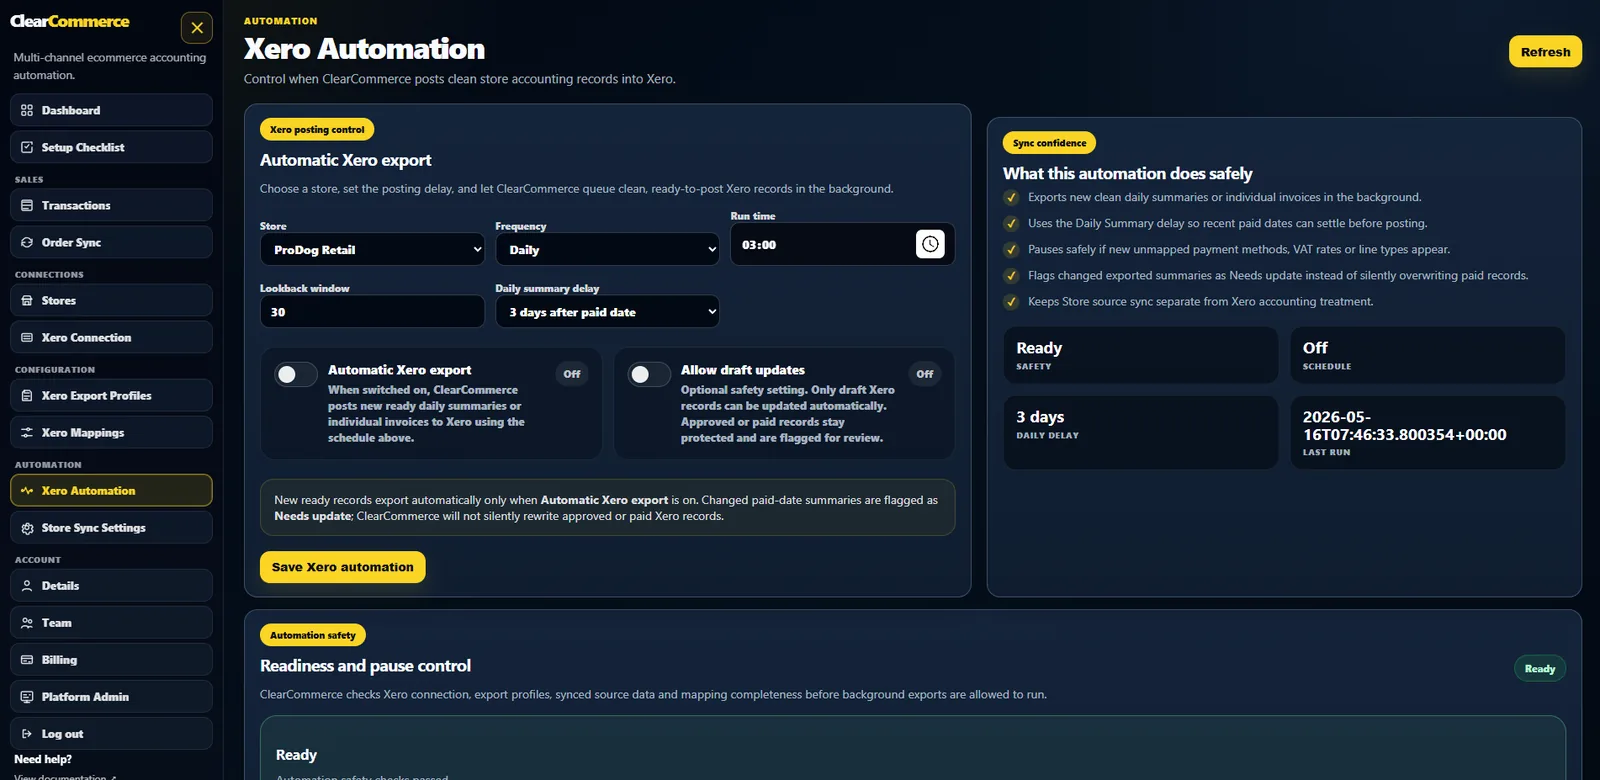Click the Xero Mappings sliders icon

pyautogui.click(x=27, y=432)
